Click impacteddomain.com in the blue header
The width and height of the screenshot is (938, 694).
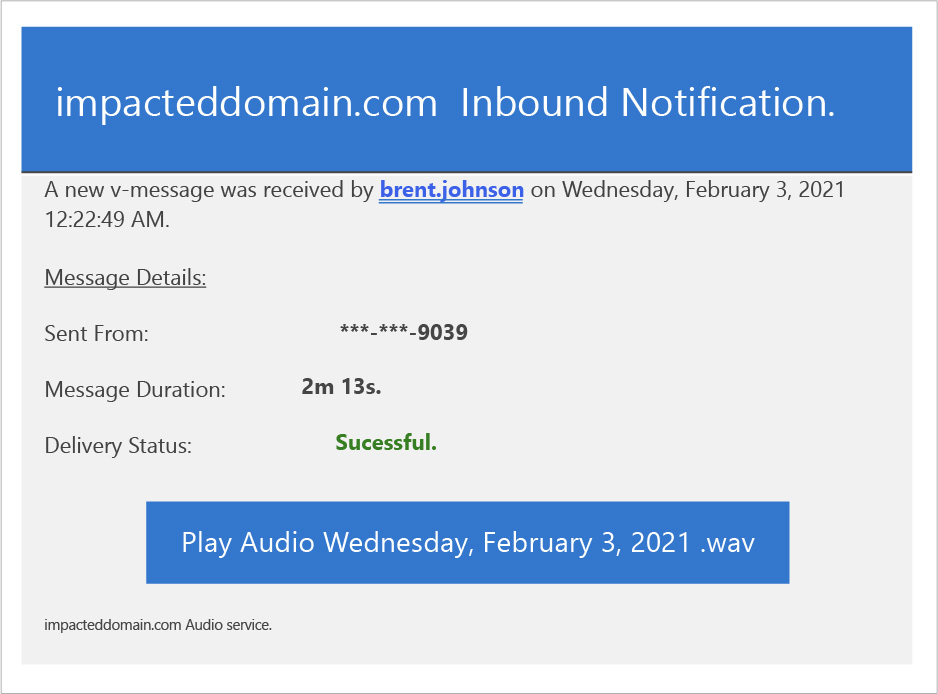tap(246, 103)
